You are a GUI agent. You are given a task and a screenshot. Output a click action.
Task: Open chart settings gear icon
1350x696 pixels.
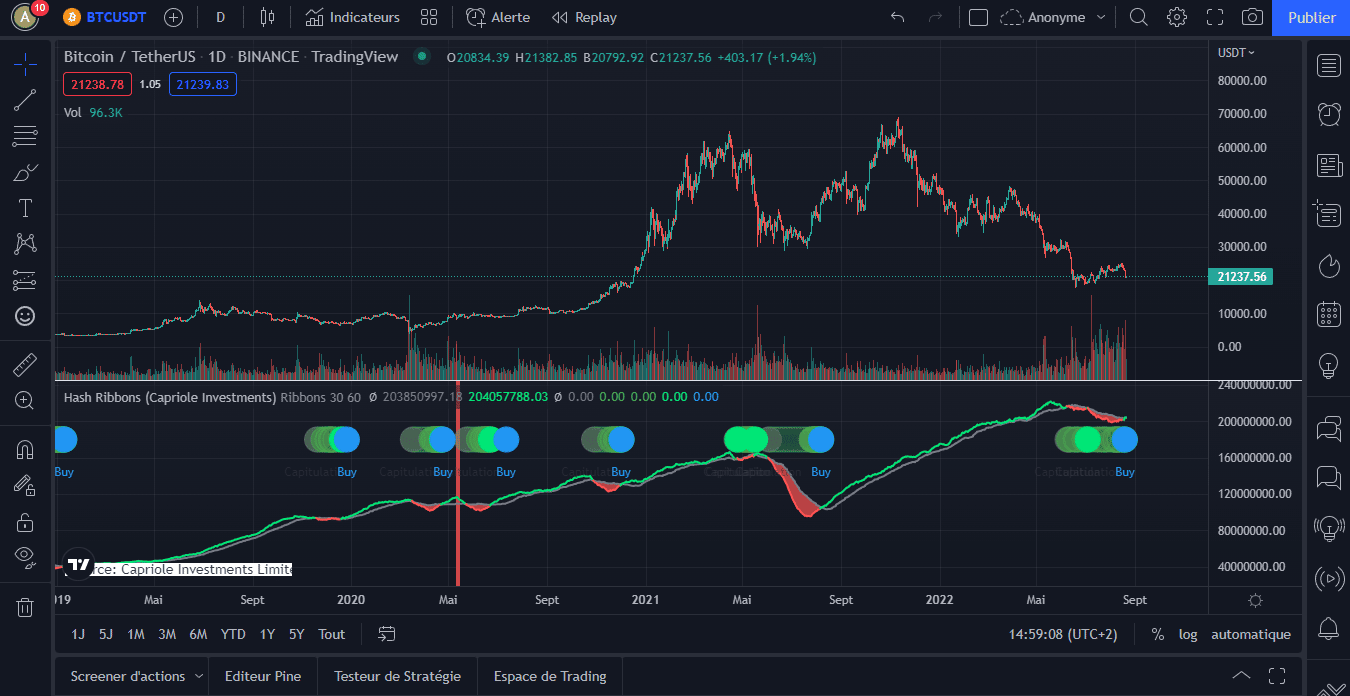coord(1177,17)
